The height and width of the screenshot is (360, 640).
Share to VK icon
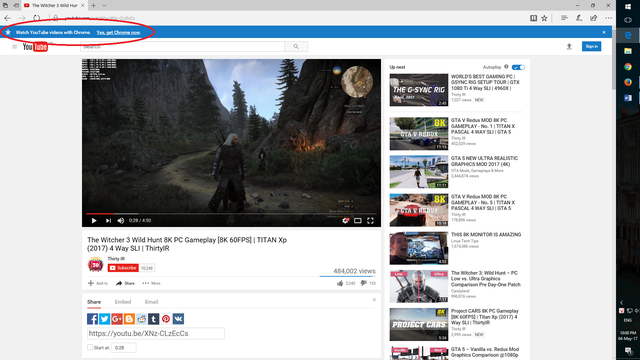click(x=178, y=319)
